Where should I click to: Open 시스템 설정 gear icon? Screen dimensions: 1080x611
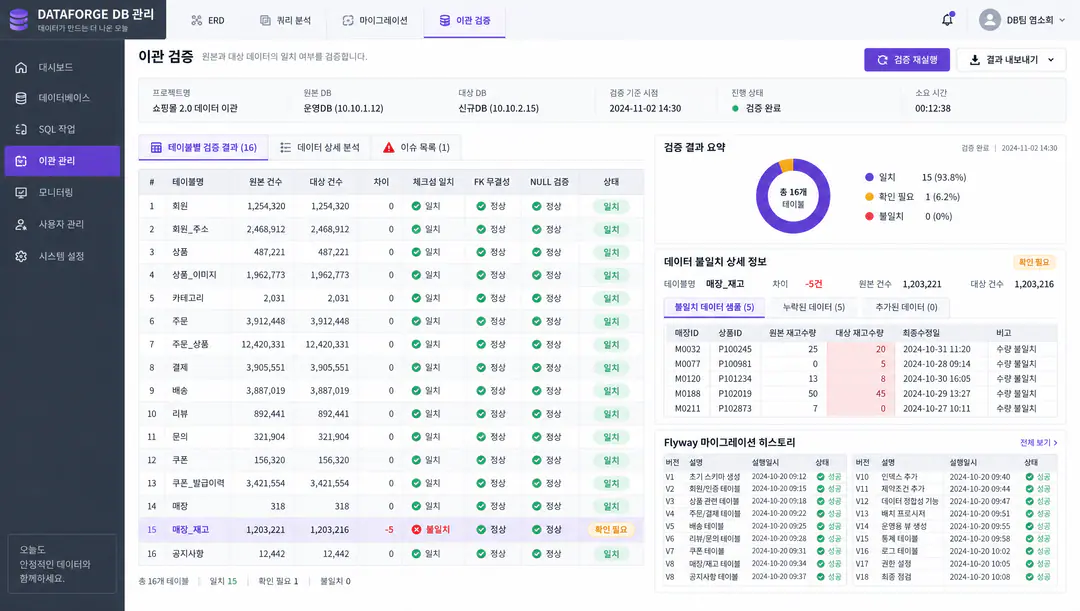tap(21, 256)
